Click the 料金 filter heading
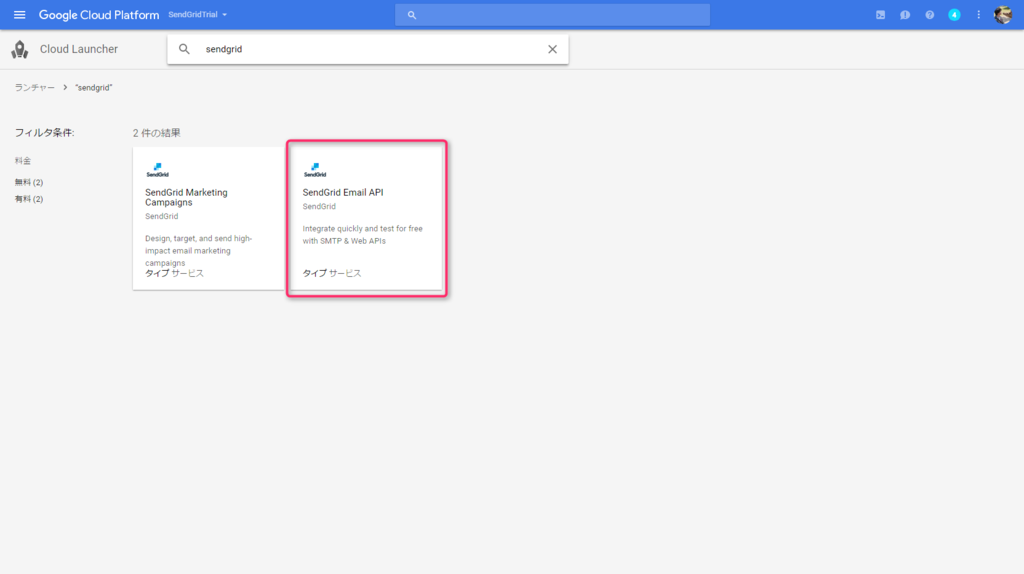 click(23, 161)
